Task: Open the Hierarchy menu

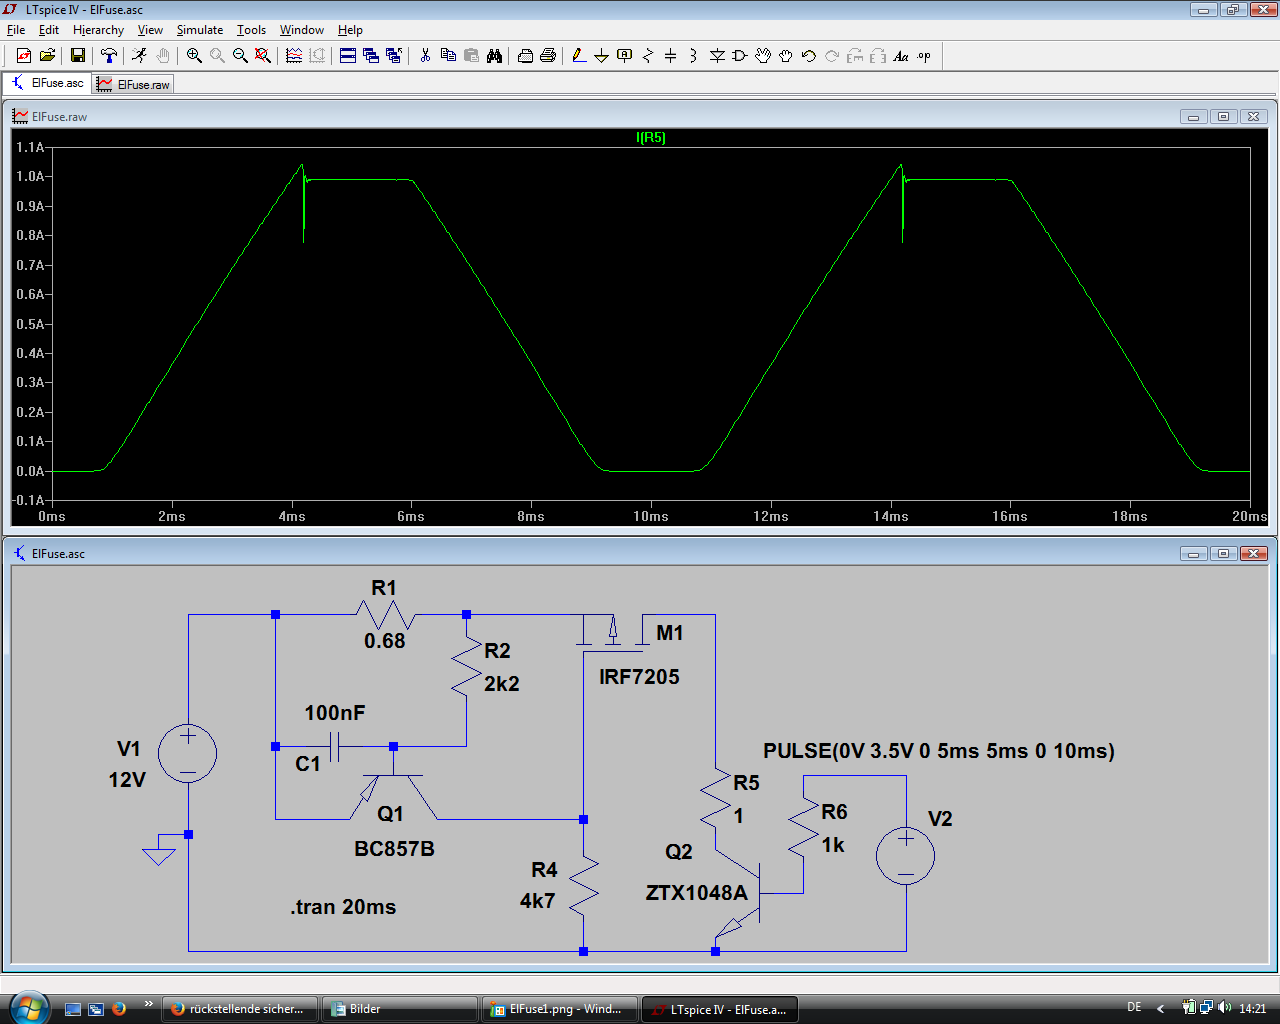Action: click(x=98, y=30)
